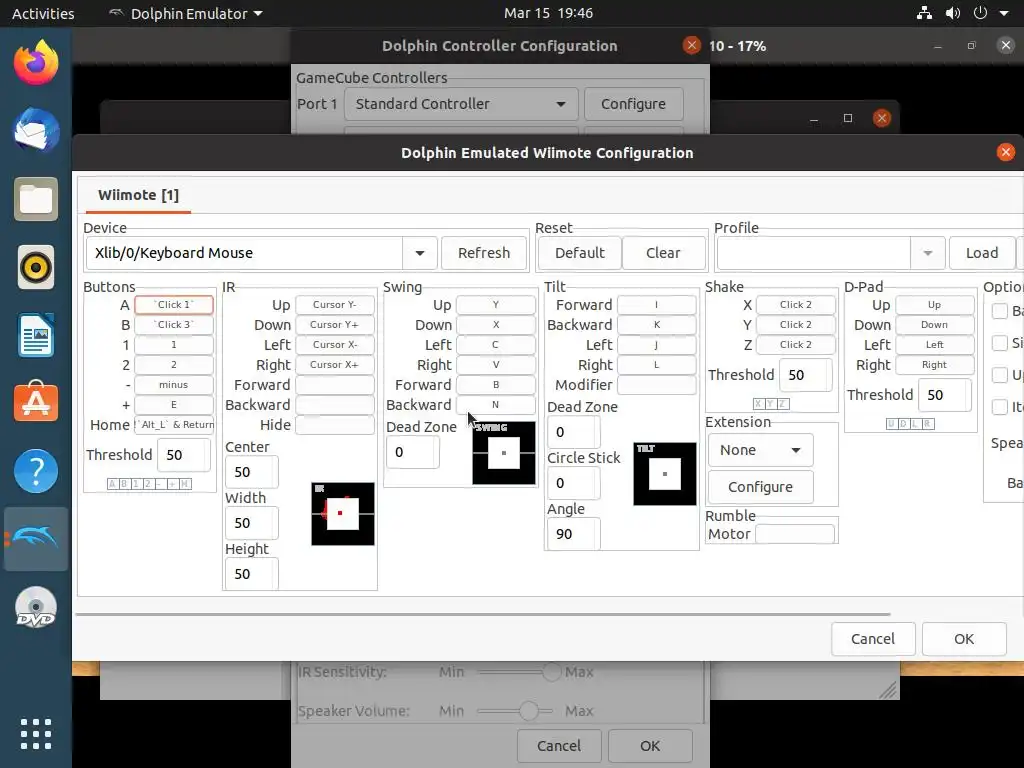
Task: Toggle Options checkbox starting 'U'
Action: click(1000, 375)
